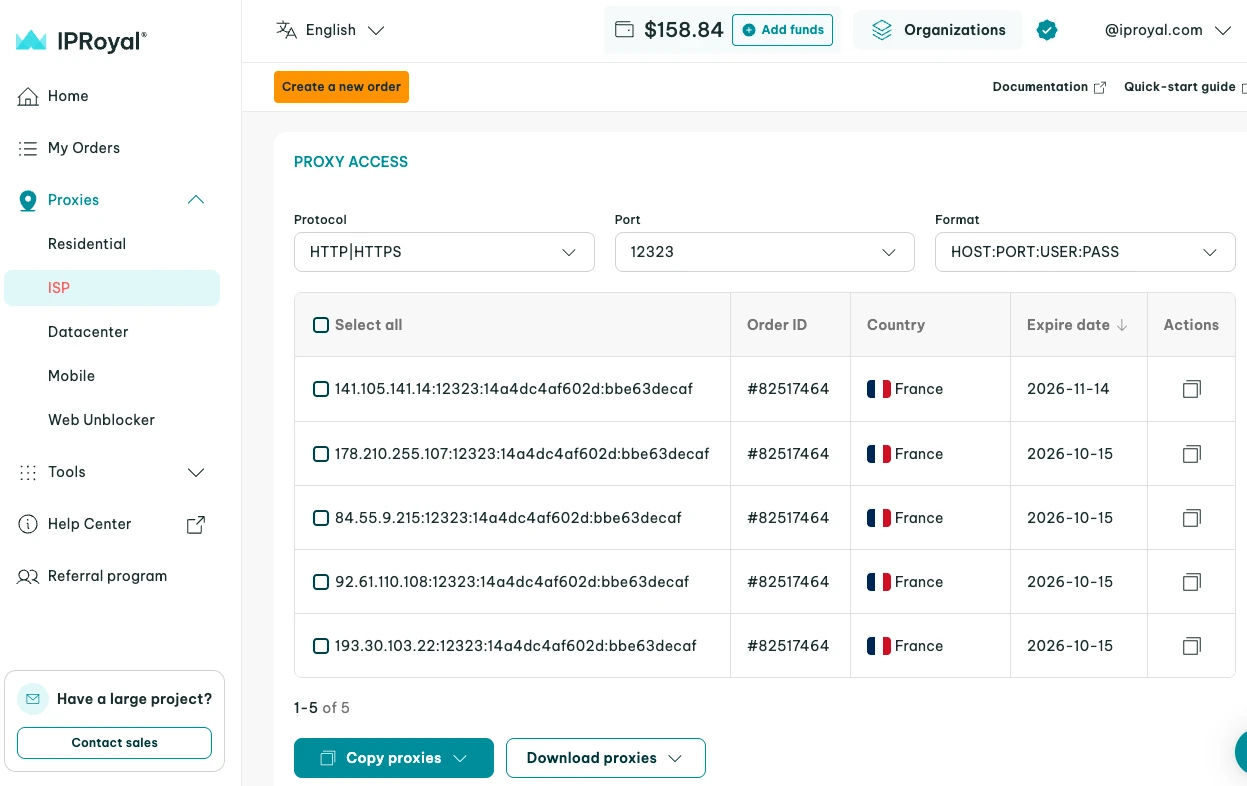This screenshot has height=786, width=1247.
Task: Open the Format HOST:PORT:USER:PASS dropdown
Action: pos(1085,252)
